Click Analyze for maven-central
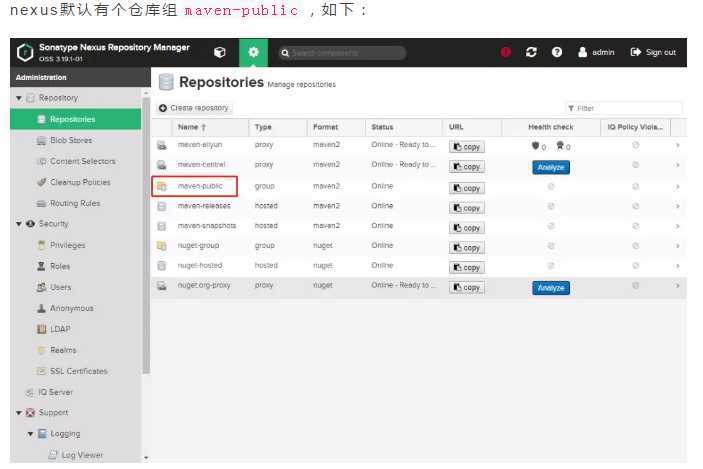Viewport: 703px width, 469px height. (x=551, y=167)
